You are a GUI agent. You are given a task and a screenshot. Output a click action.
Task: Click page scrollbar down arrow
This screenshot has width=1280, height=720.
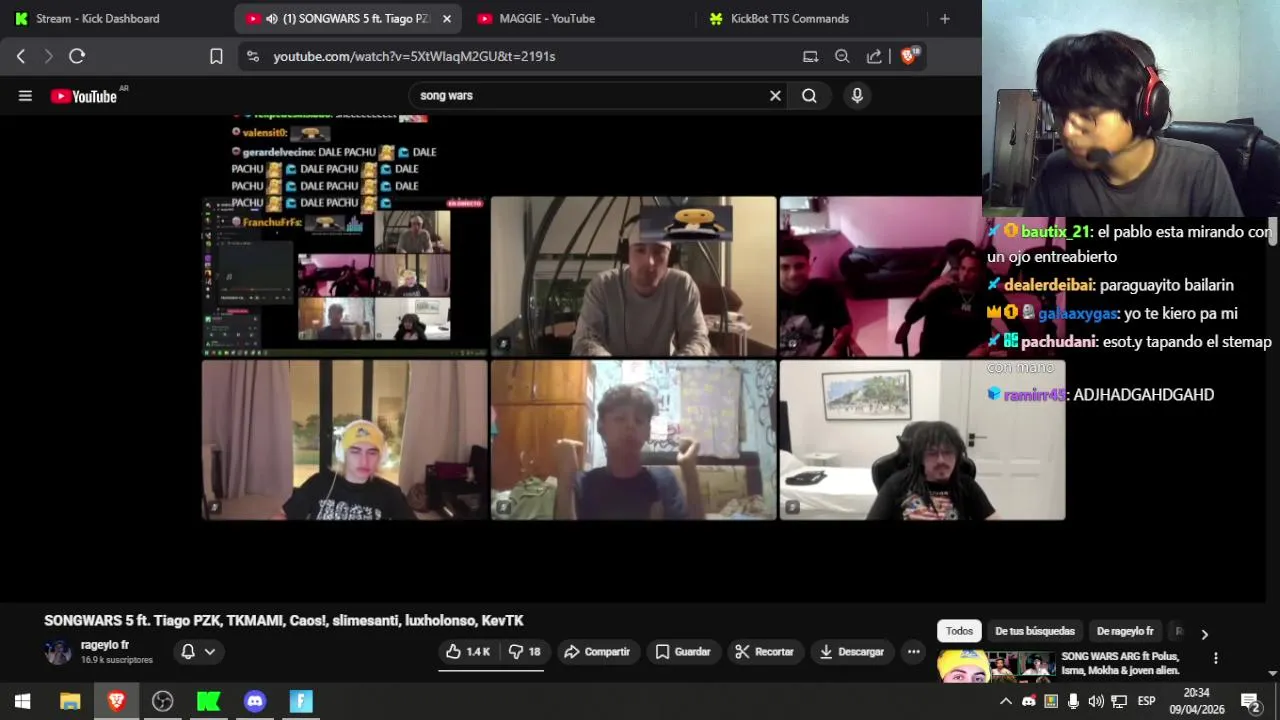1273,674
